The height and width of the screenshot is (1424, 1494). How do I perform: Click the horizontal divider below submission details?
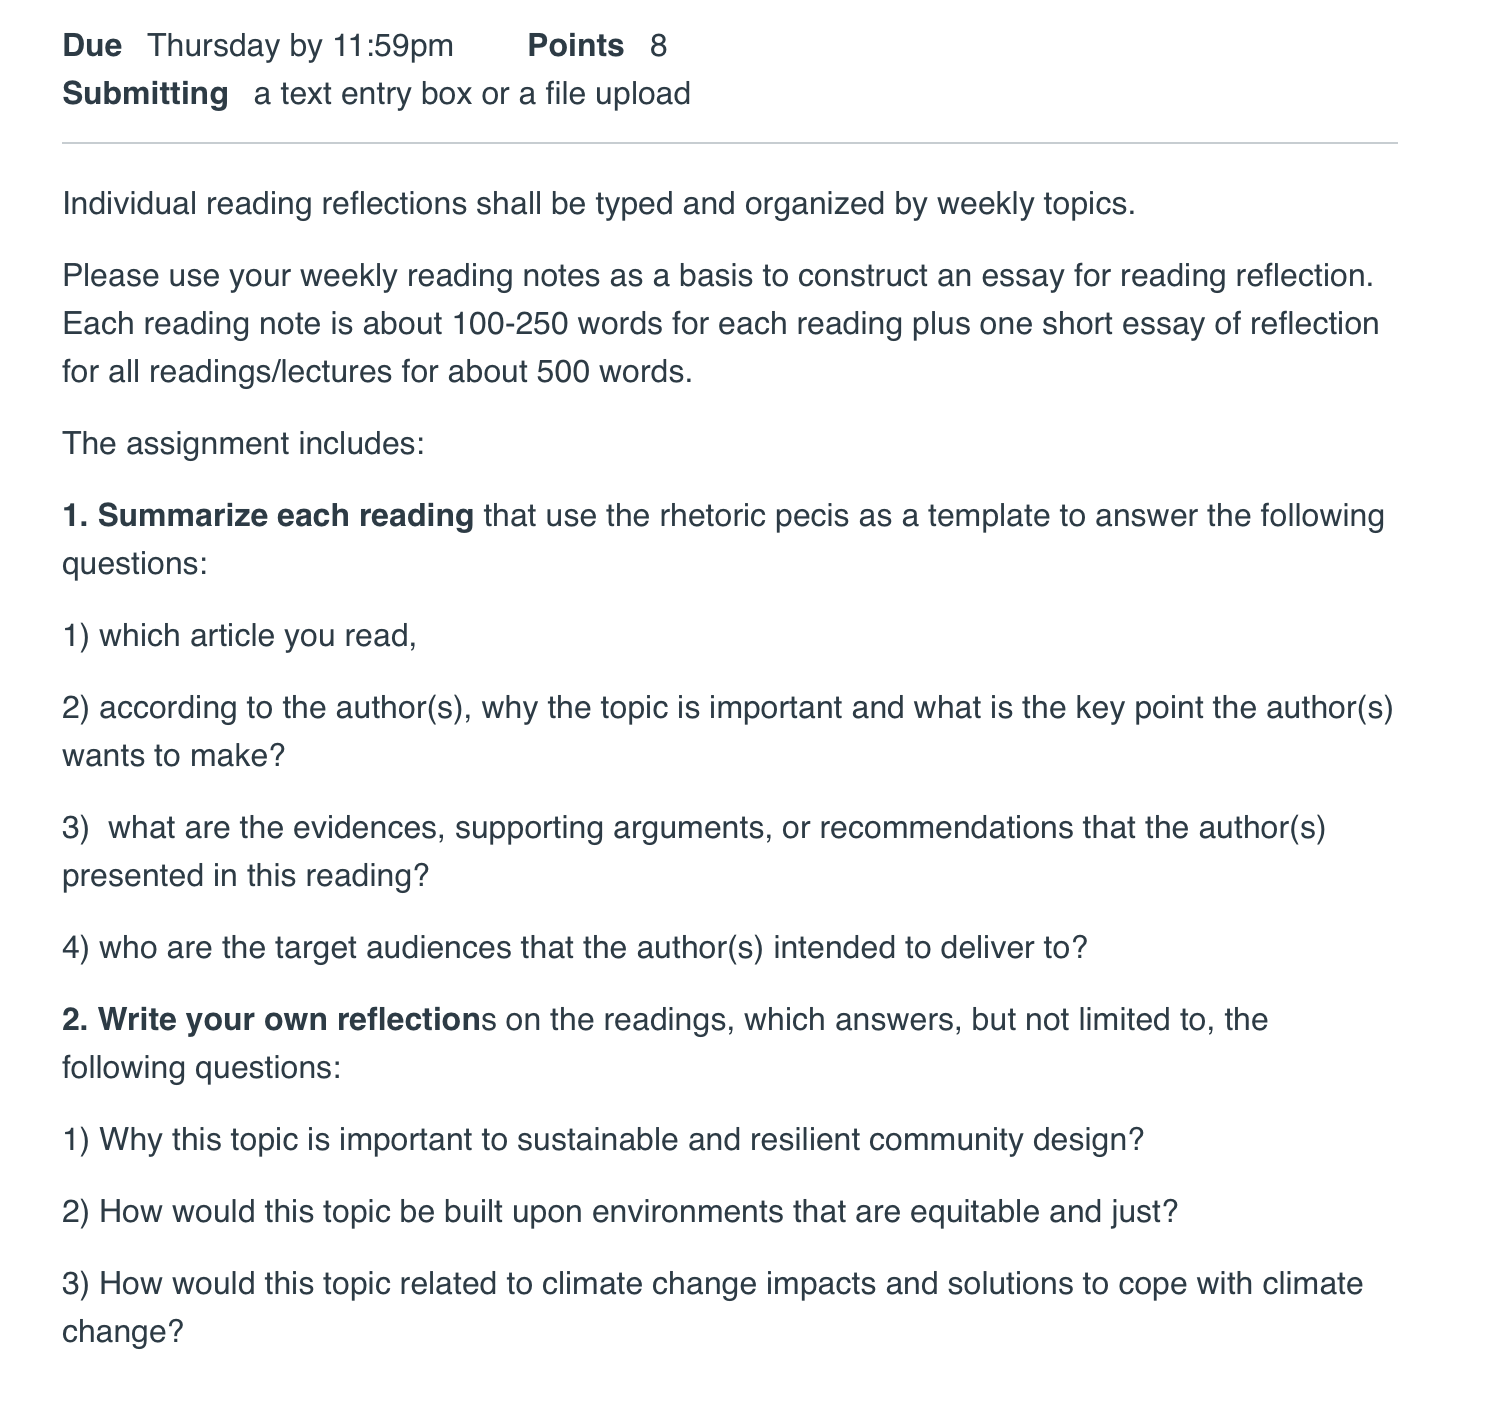729,143
